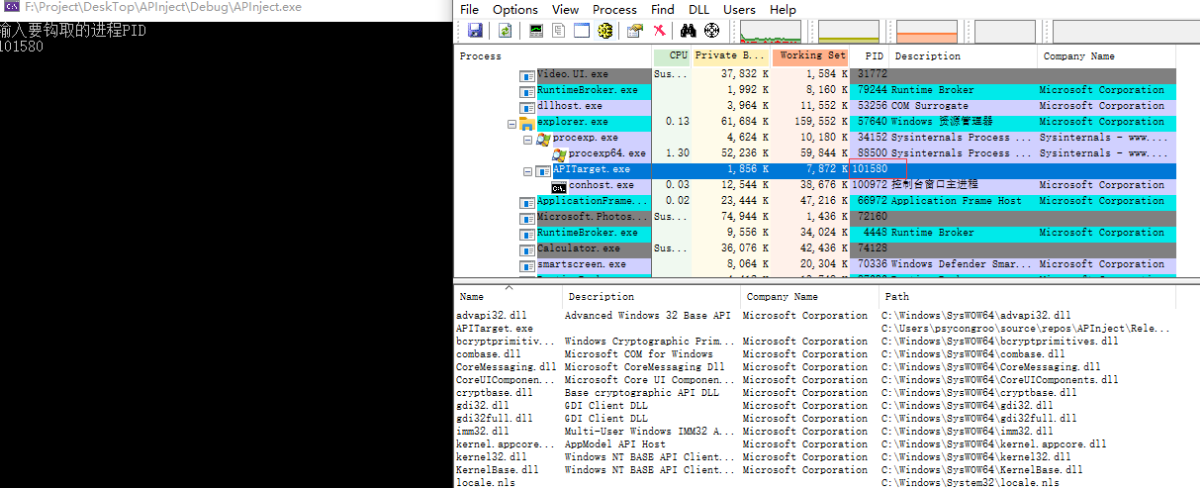Sort by the Working Set column header
The width and height of the screenshot is (1200, 488).
pos(811,56)
